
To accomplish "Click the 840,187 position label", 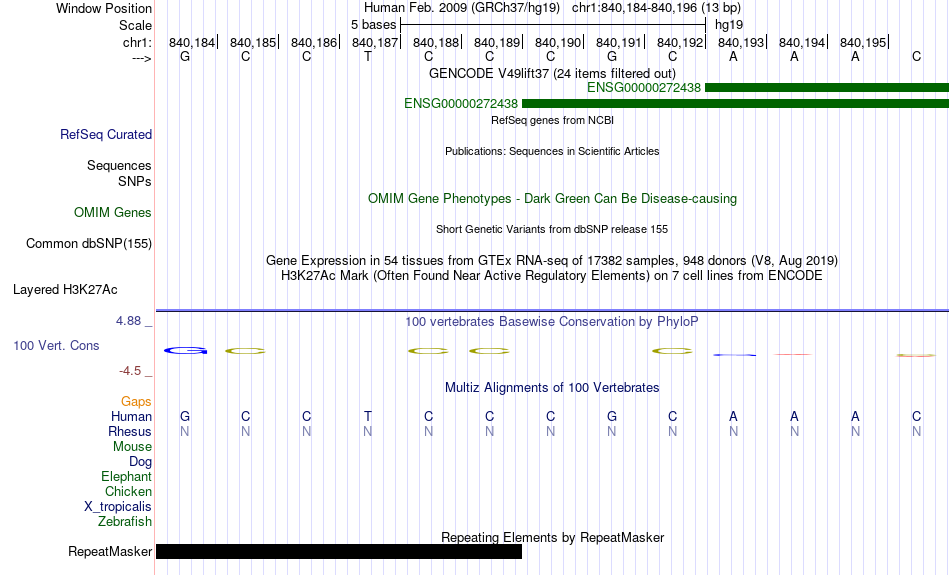I will coord(375,42).
